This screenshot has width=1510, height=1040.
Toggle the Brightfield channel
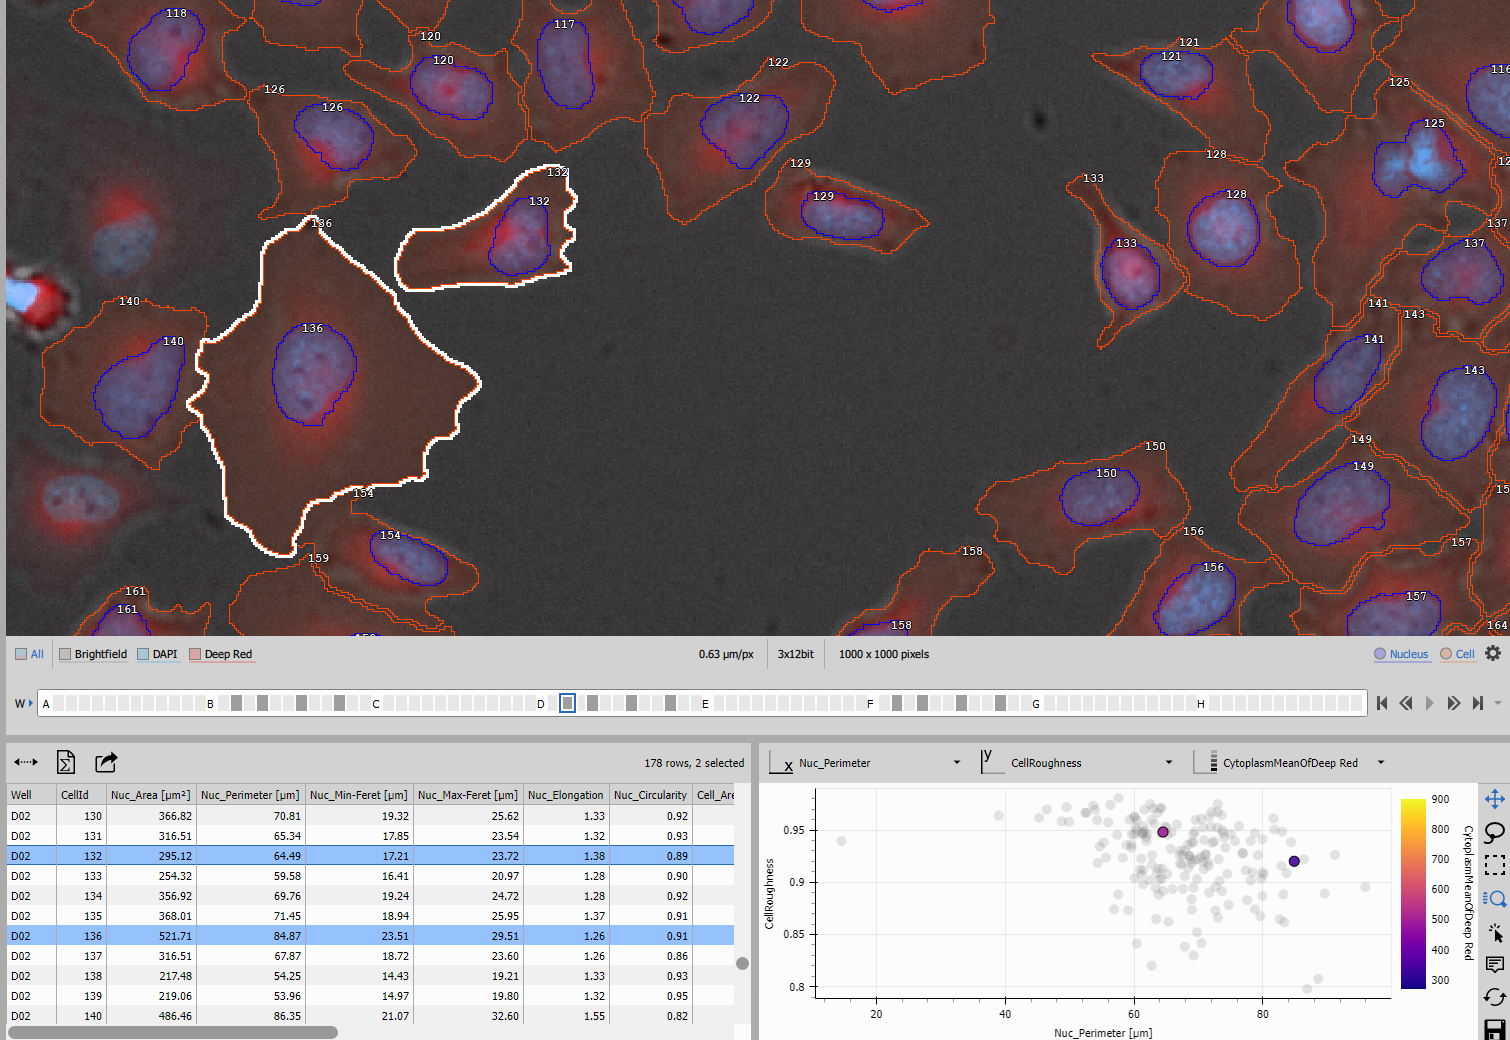pos(65,654)
